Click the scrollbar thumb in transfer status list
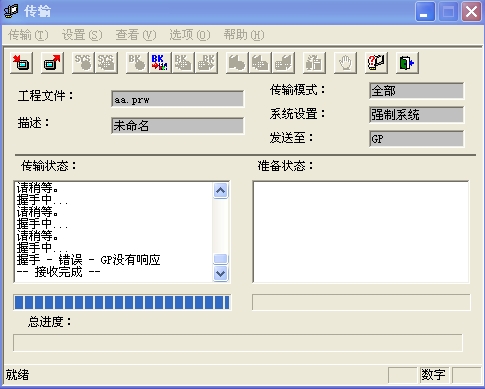Image resolution: width=485 pixels, height=389 pixels. pos(221,259)
